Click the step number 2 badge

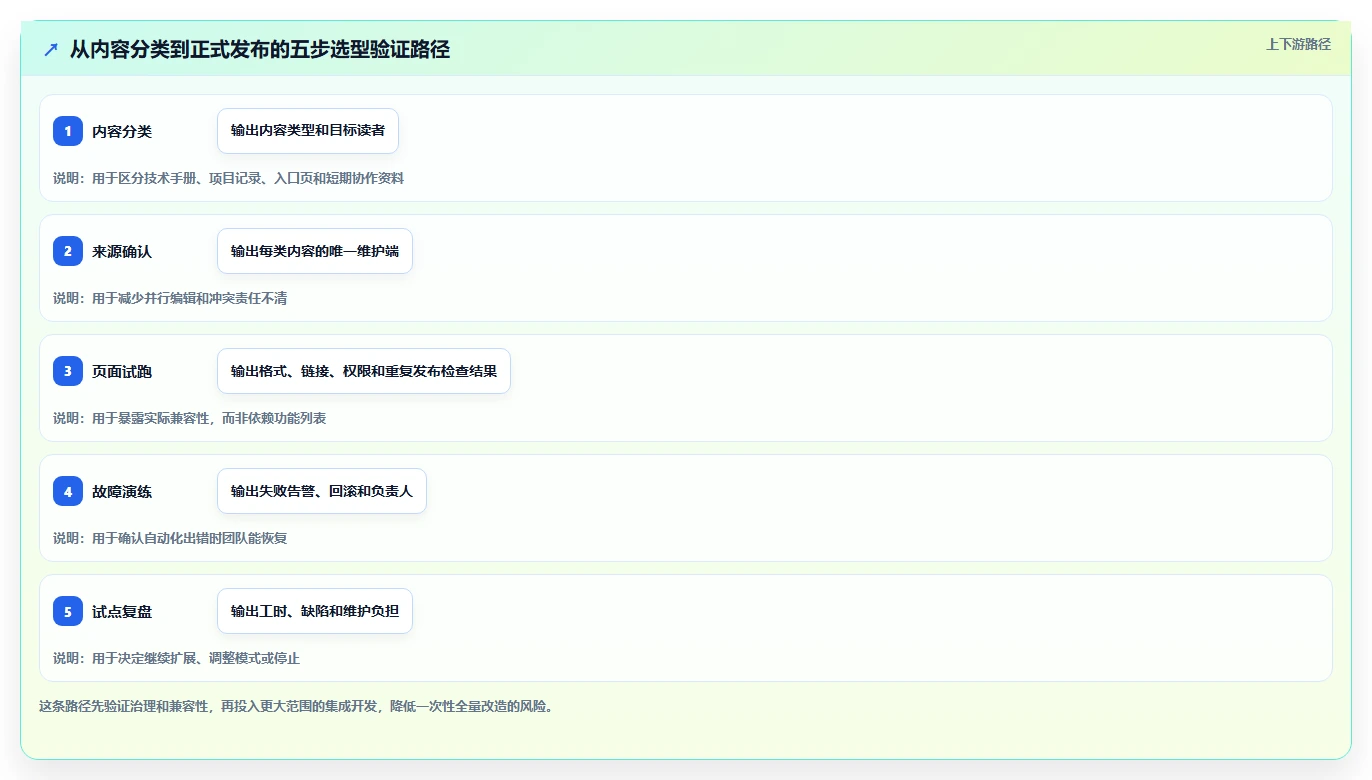coord(68,251)
